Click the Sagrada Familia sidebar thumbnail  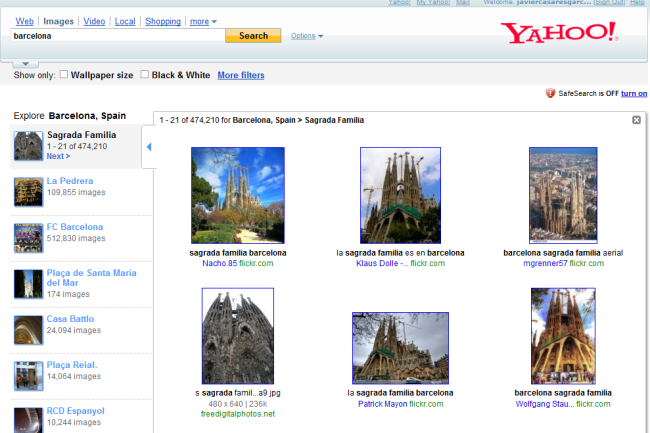click(28, 146)
